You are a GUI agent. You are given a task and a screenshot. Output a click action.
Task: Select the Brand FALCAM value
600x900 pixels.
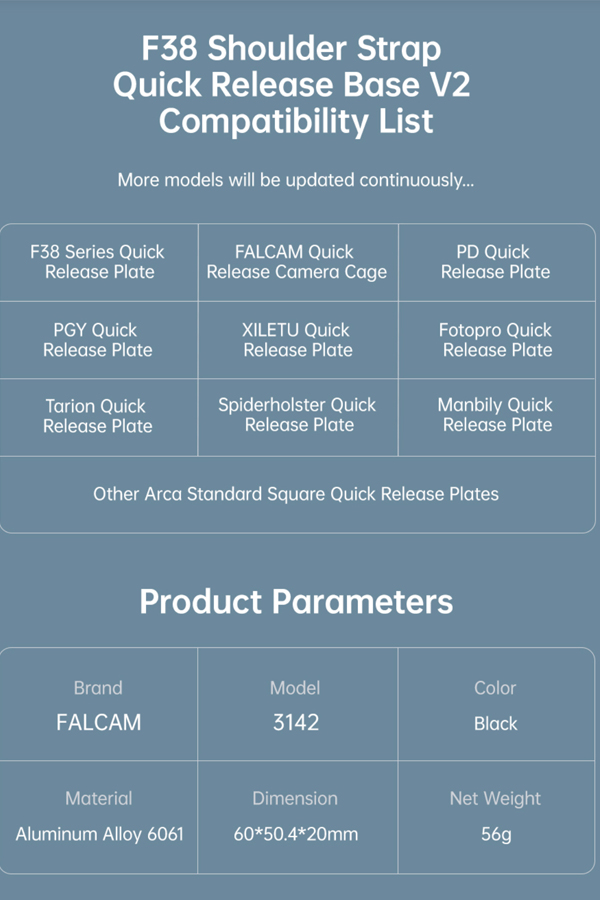pyautogui.click(x=99, y=723)
